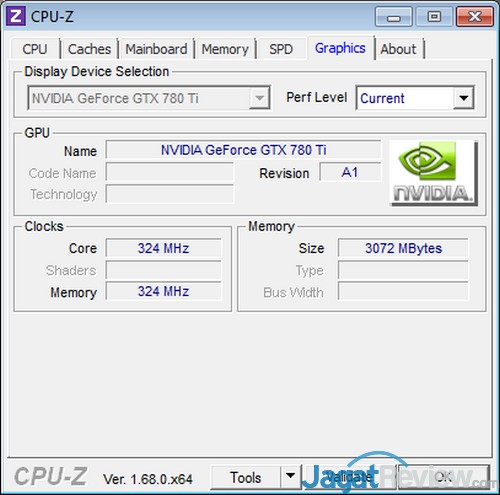
Task: Click the CPU-Z app icon in title bar
Action: [15, 16]
